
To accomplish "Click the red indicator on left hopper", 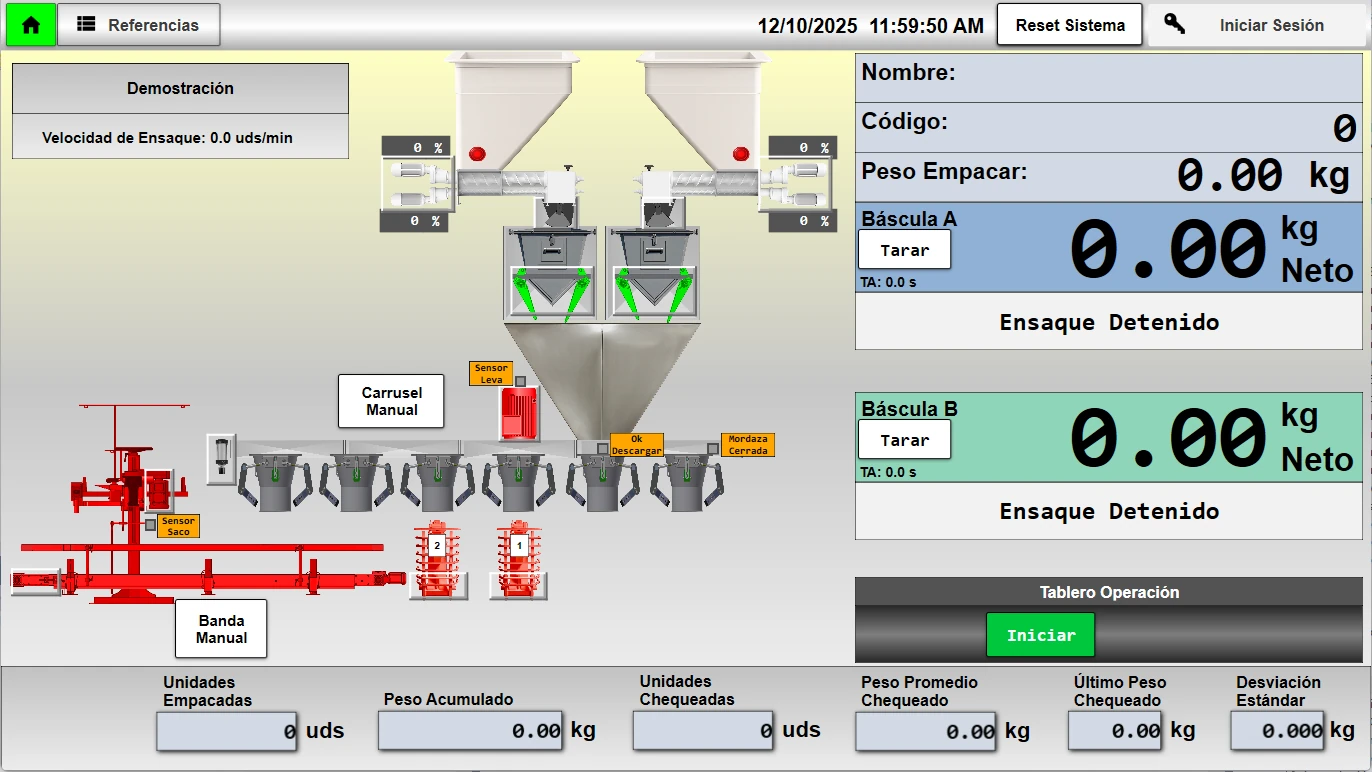I will click(x=477, y=153).
